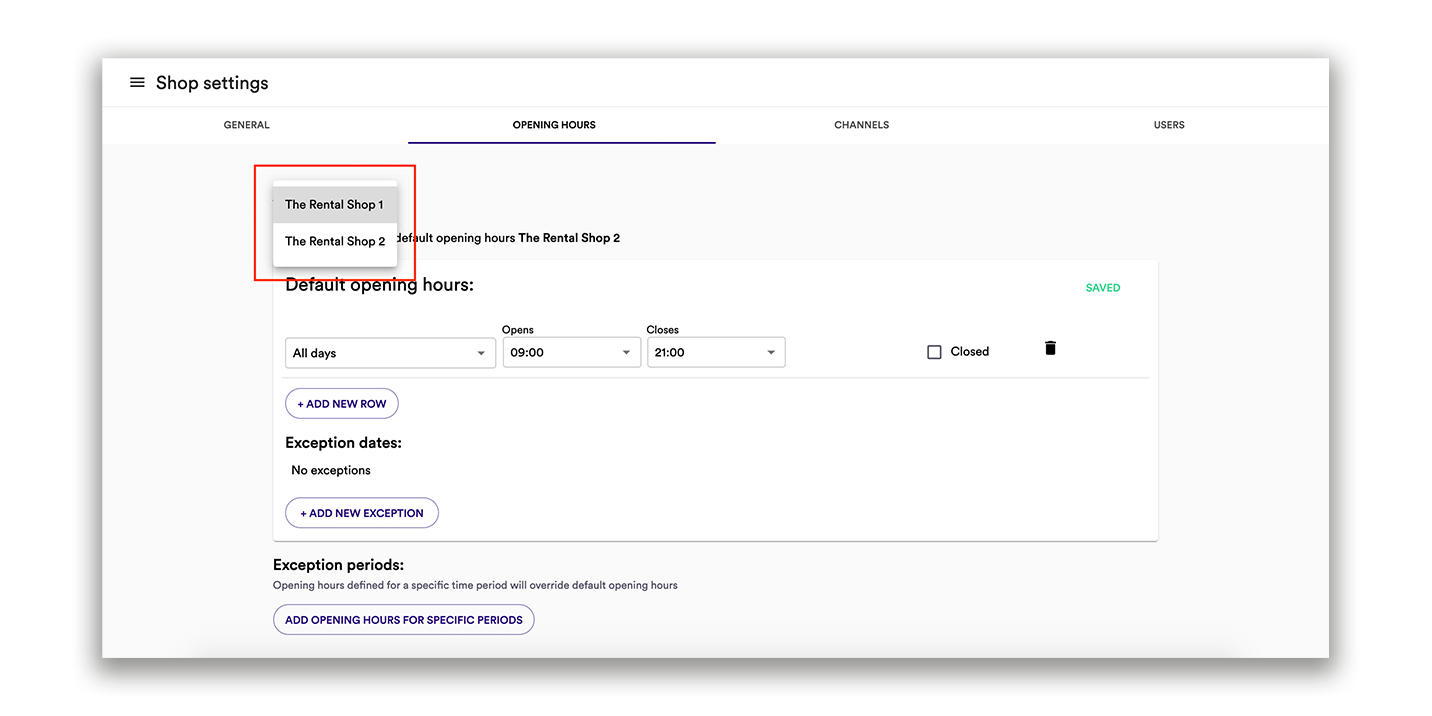The width and height of the screenshot is (1432, 716).
Task: Add opening hours for specific periods
Action: tap(404, 620)
